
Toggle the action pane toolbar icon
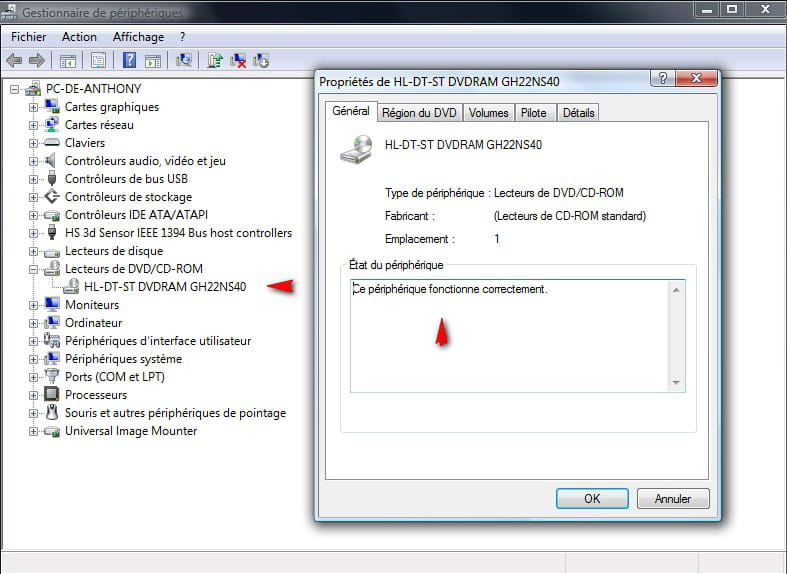tap(153, 61)
